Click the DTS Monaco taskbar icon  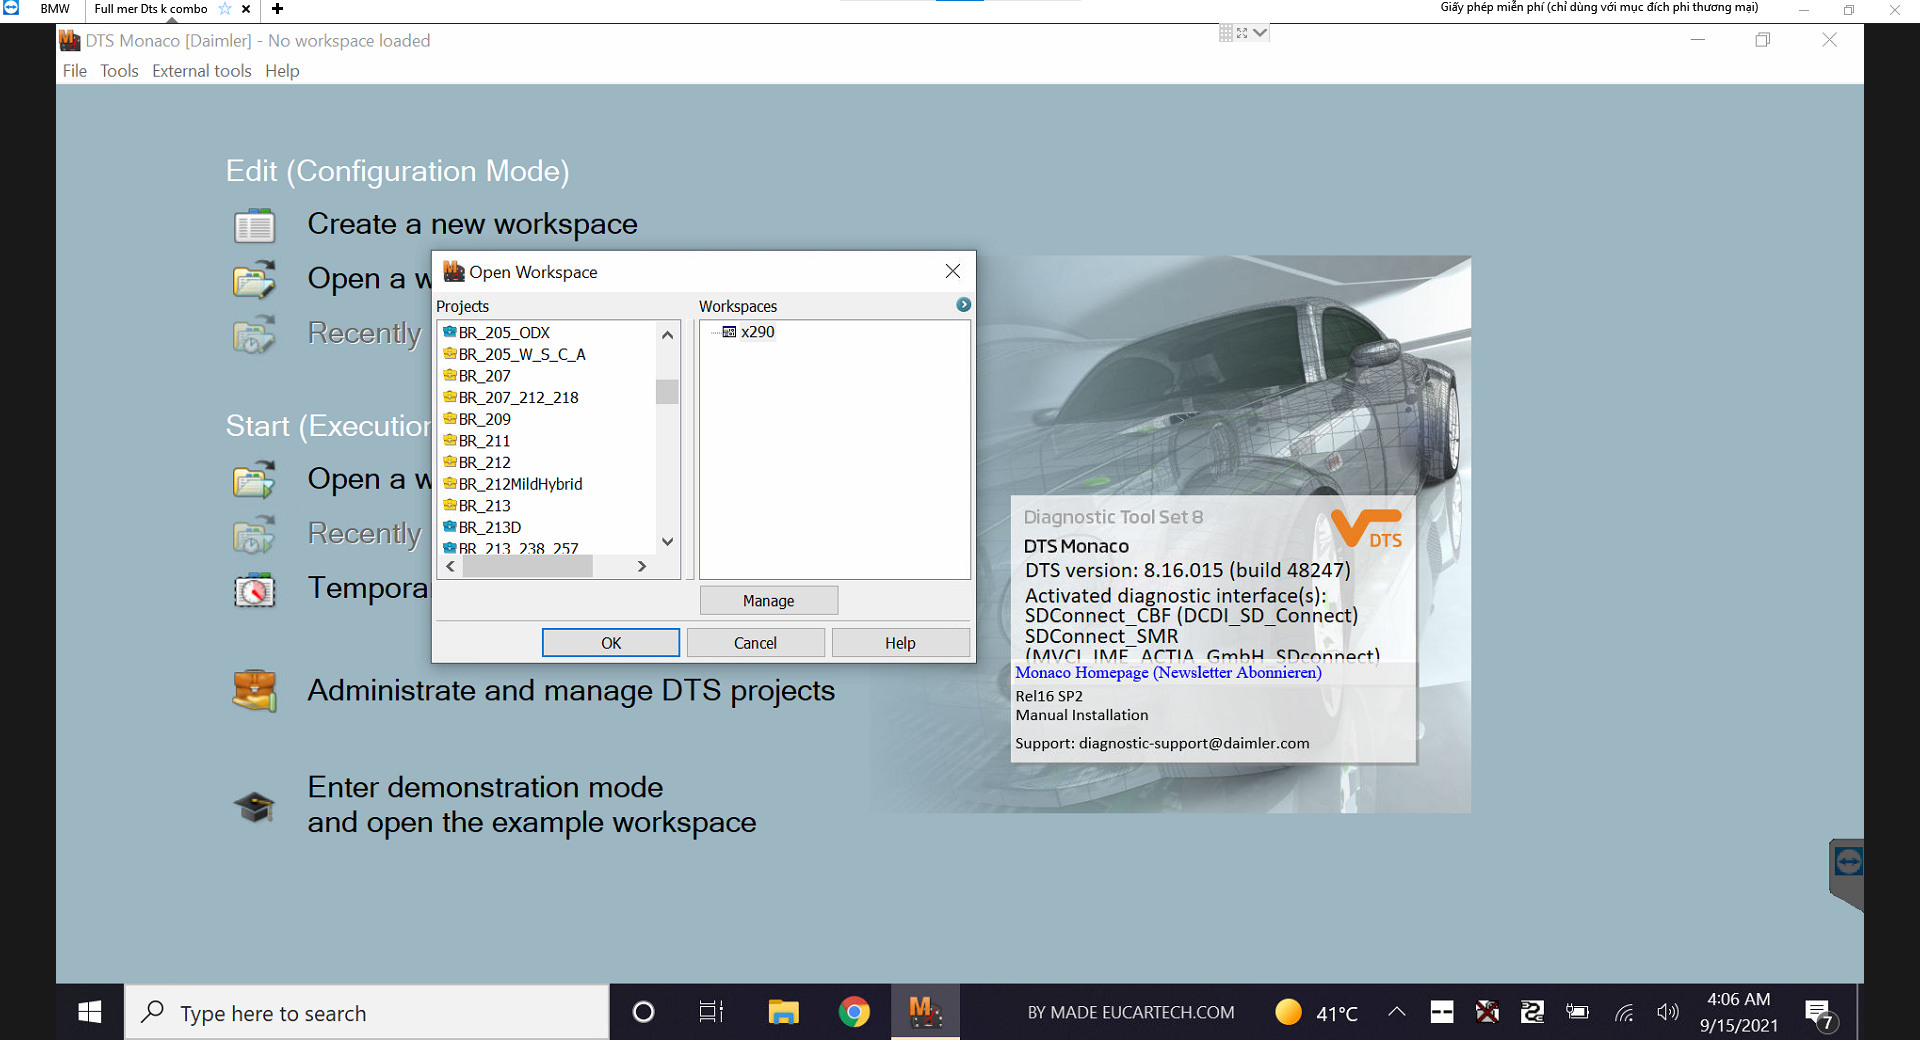(925, 1012)
